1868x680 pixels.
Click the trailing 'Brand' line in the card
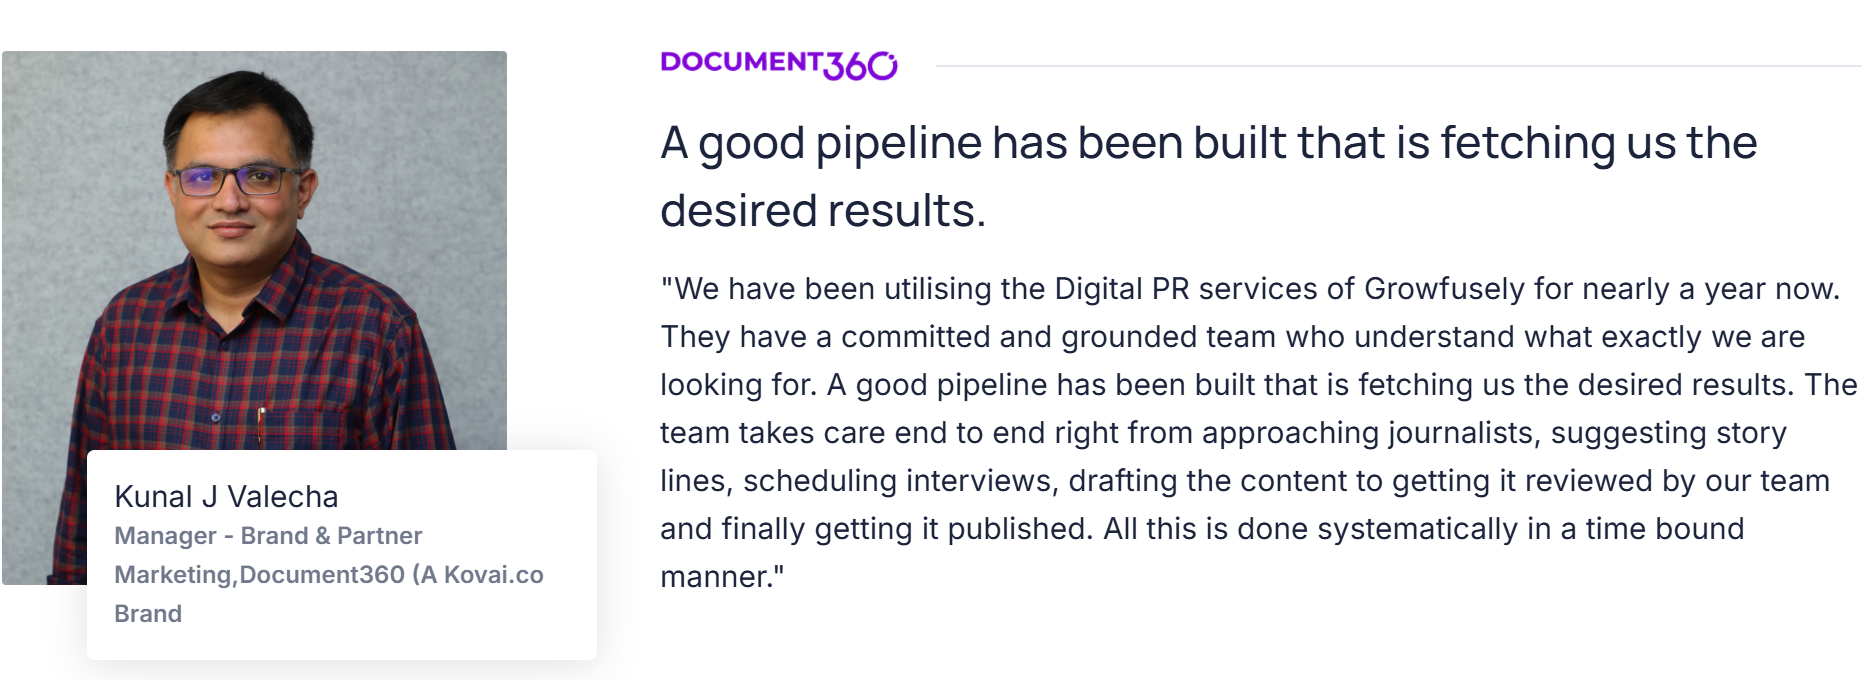click(x=148, y=614)
